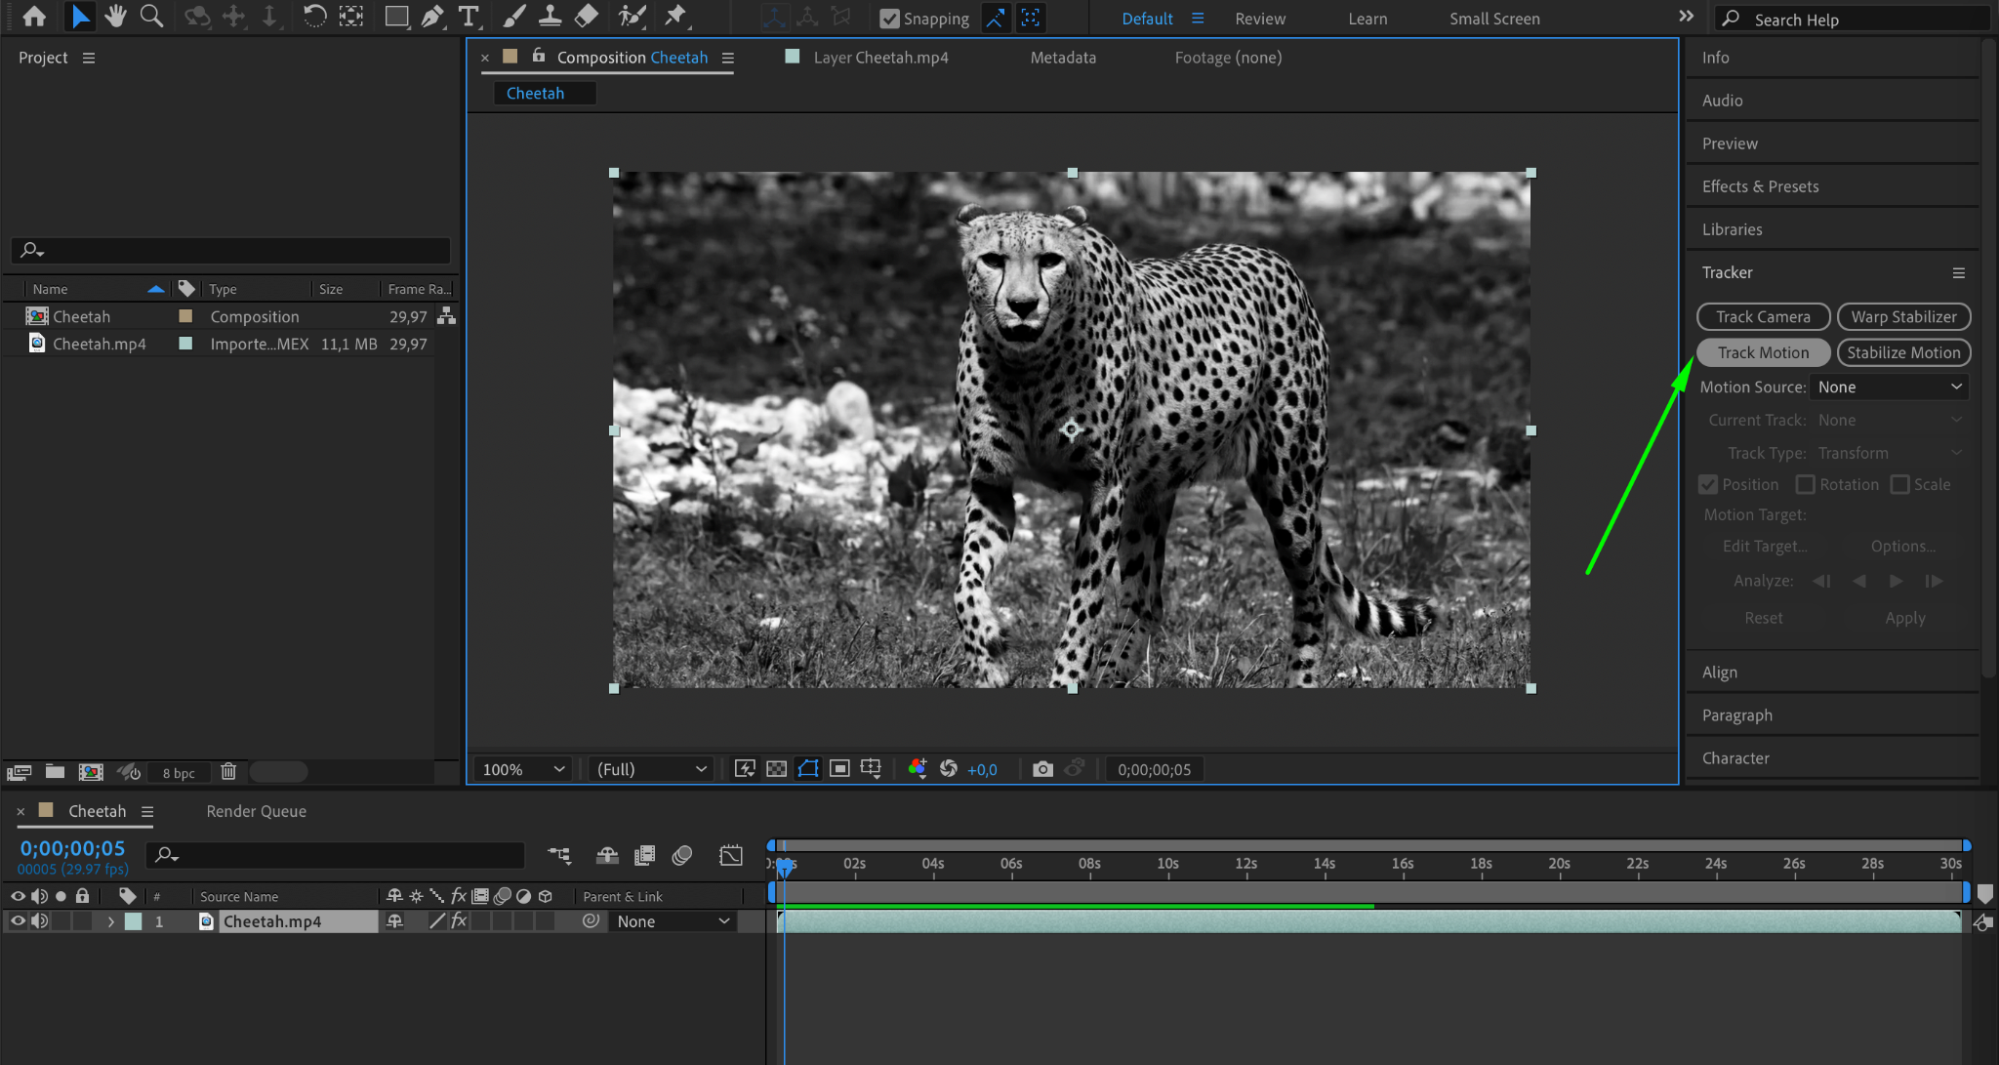Viewport: 1999px width, 1065px height.
Task: Take snapshot with camera icon
Action: pos(1042,769)
